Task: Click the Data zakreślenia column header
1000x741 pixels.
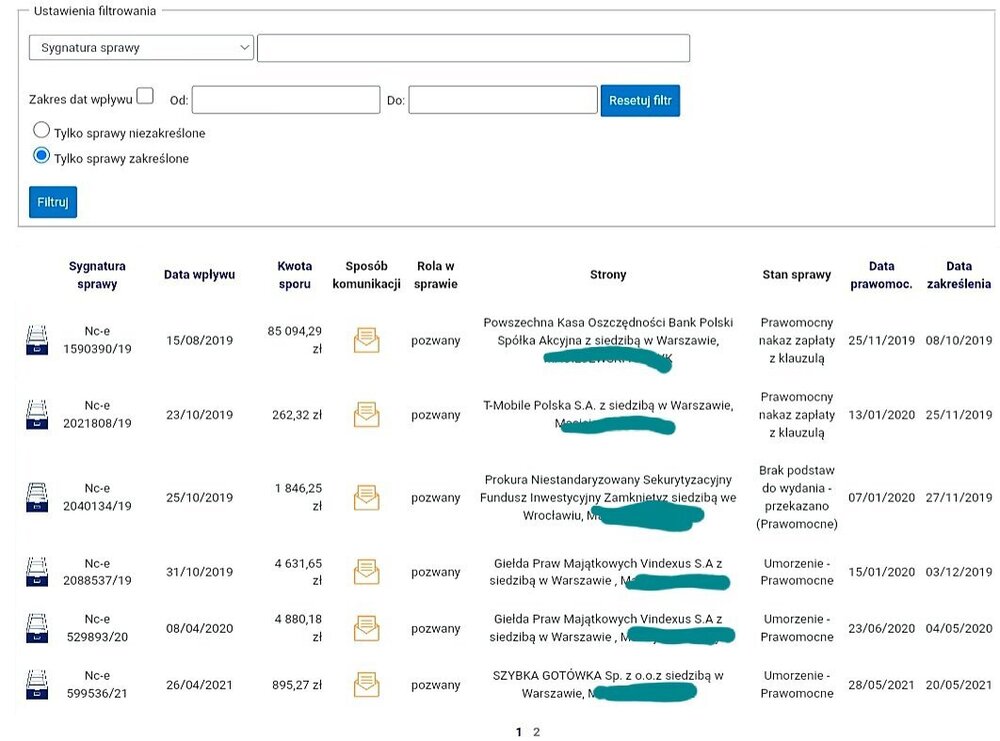Action: pos(959,275)
